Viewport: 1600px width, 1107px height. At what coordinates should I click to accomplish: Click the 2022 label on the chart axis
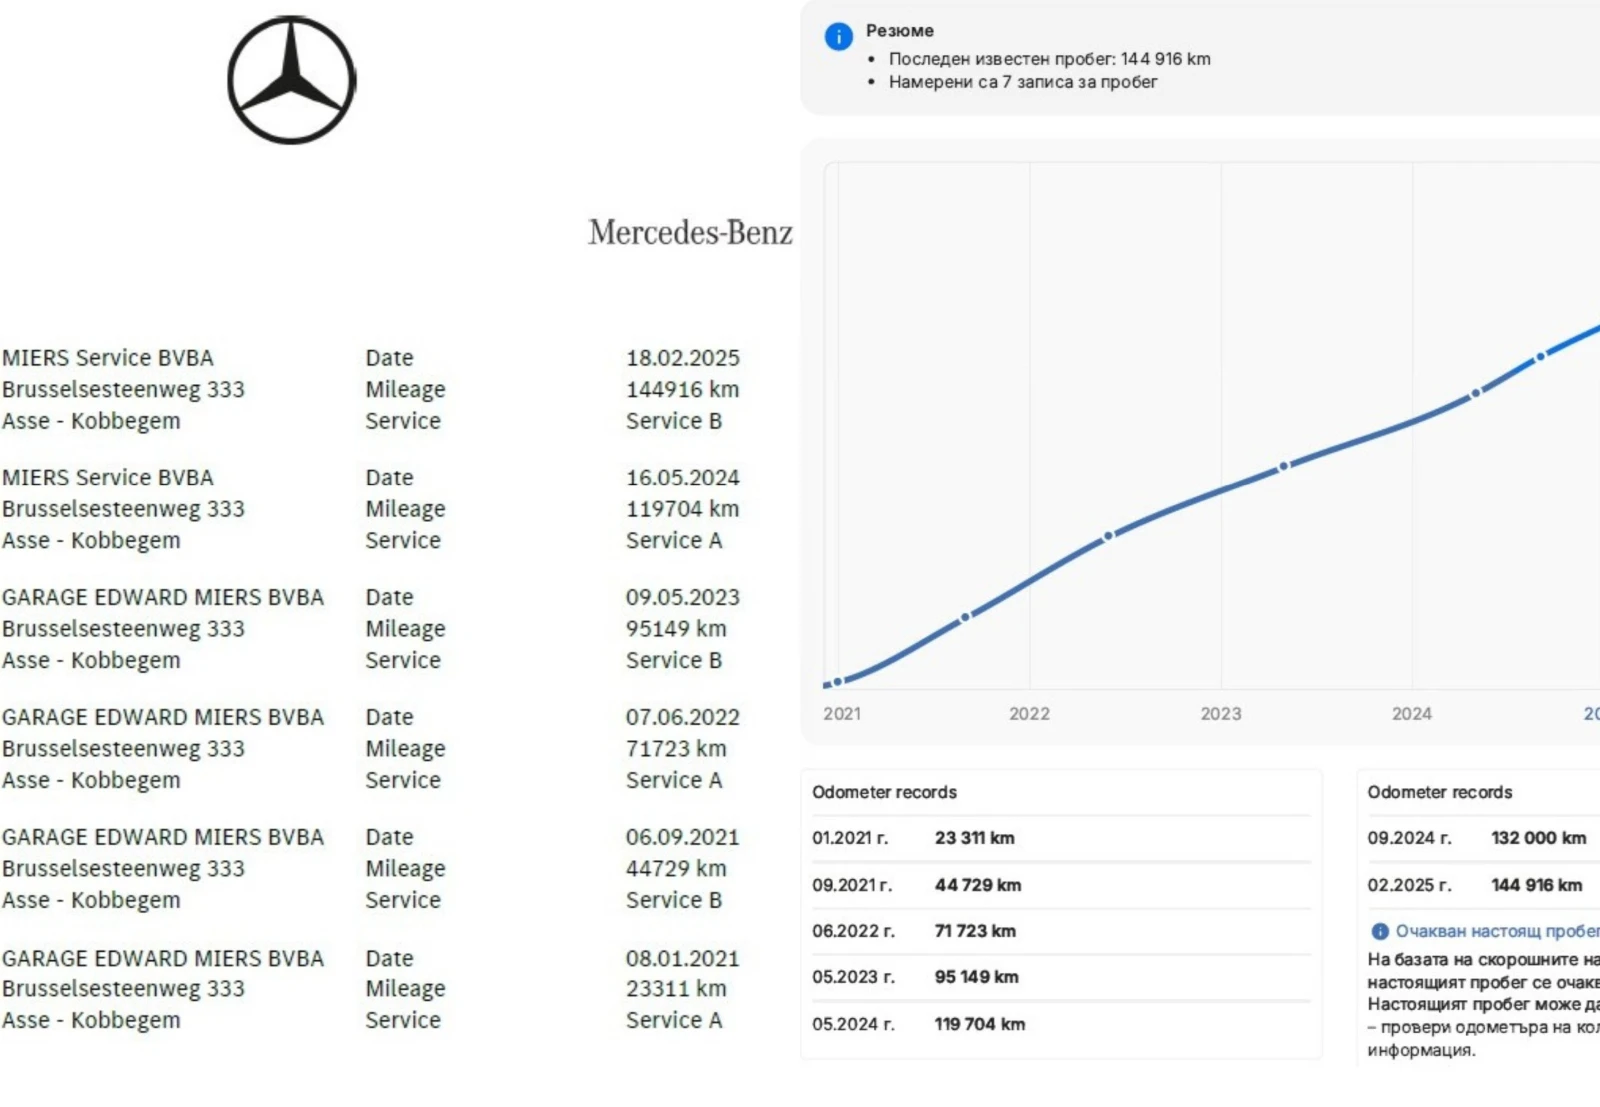(x=1030, y=714)
